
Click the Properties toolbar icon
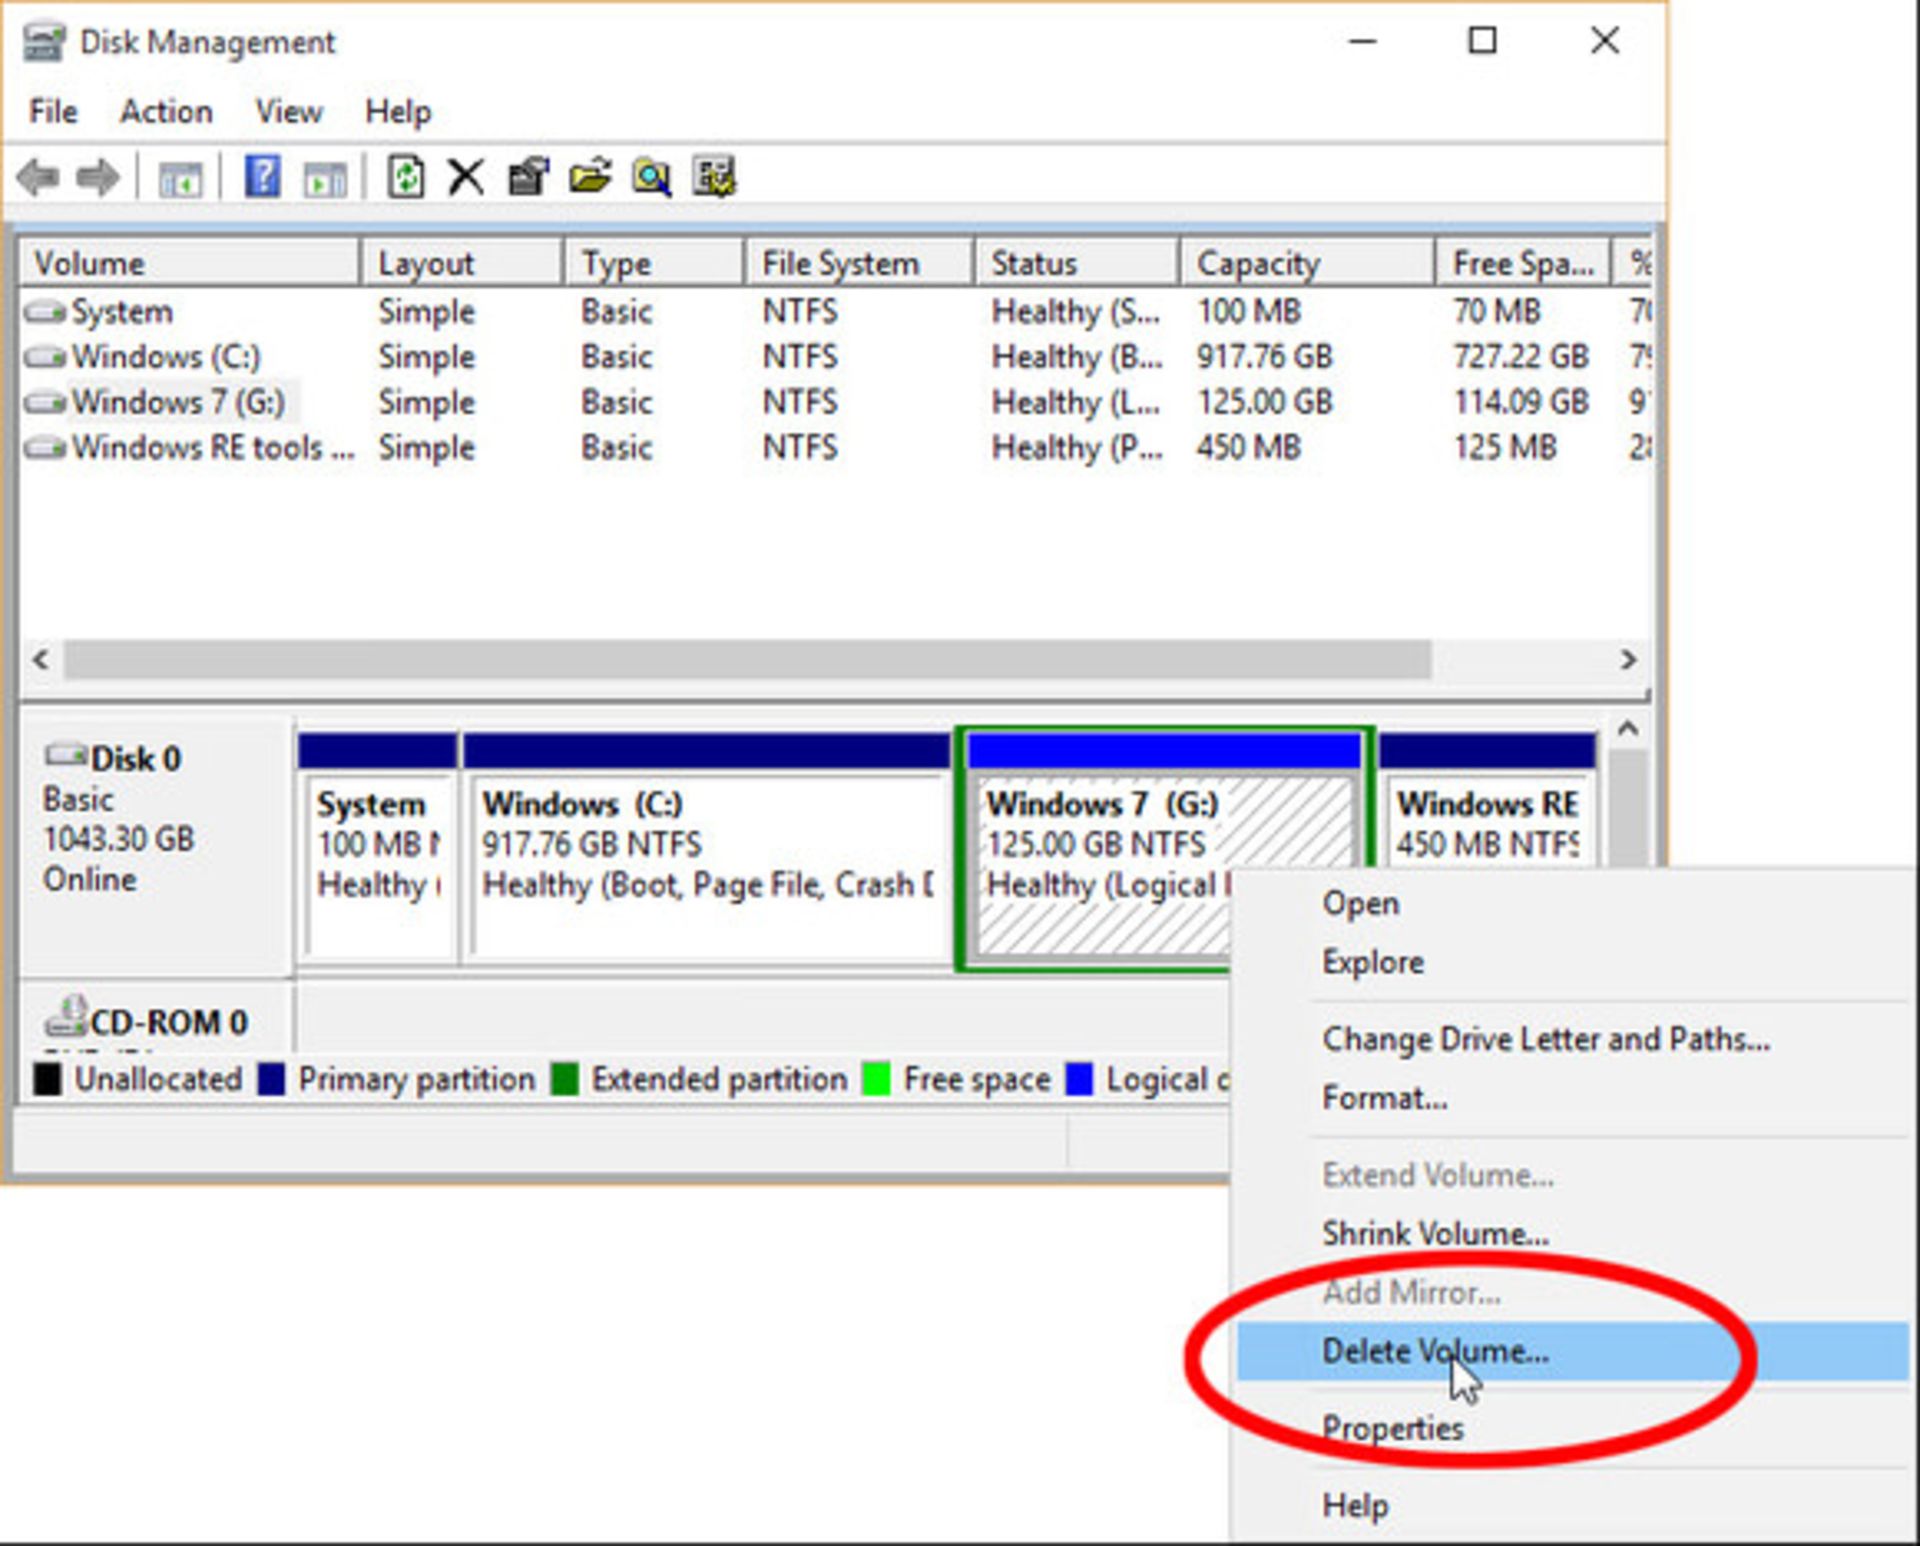click(x=529, y=177)
